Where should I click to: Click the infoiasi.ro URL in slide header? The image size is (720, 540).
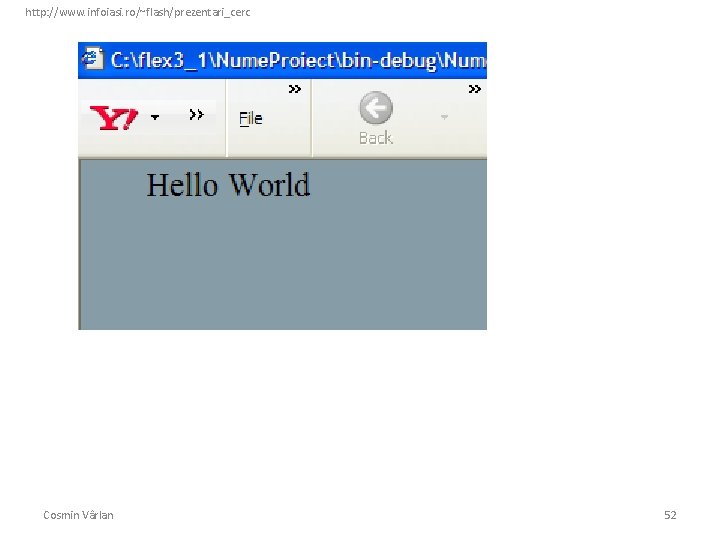(x=138, y=12)
